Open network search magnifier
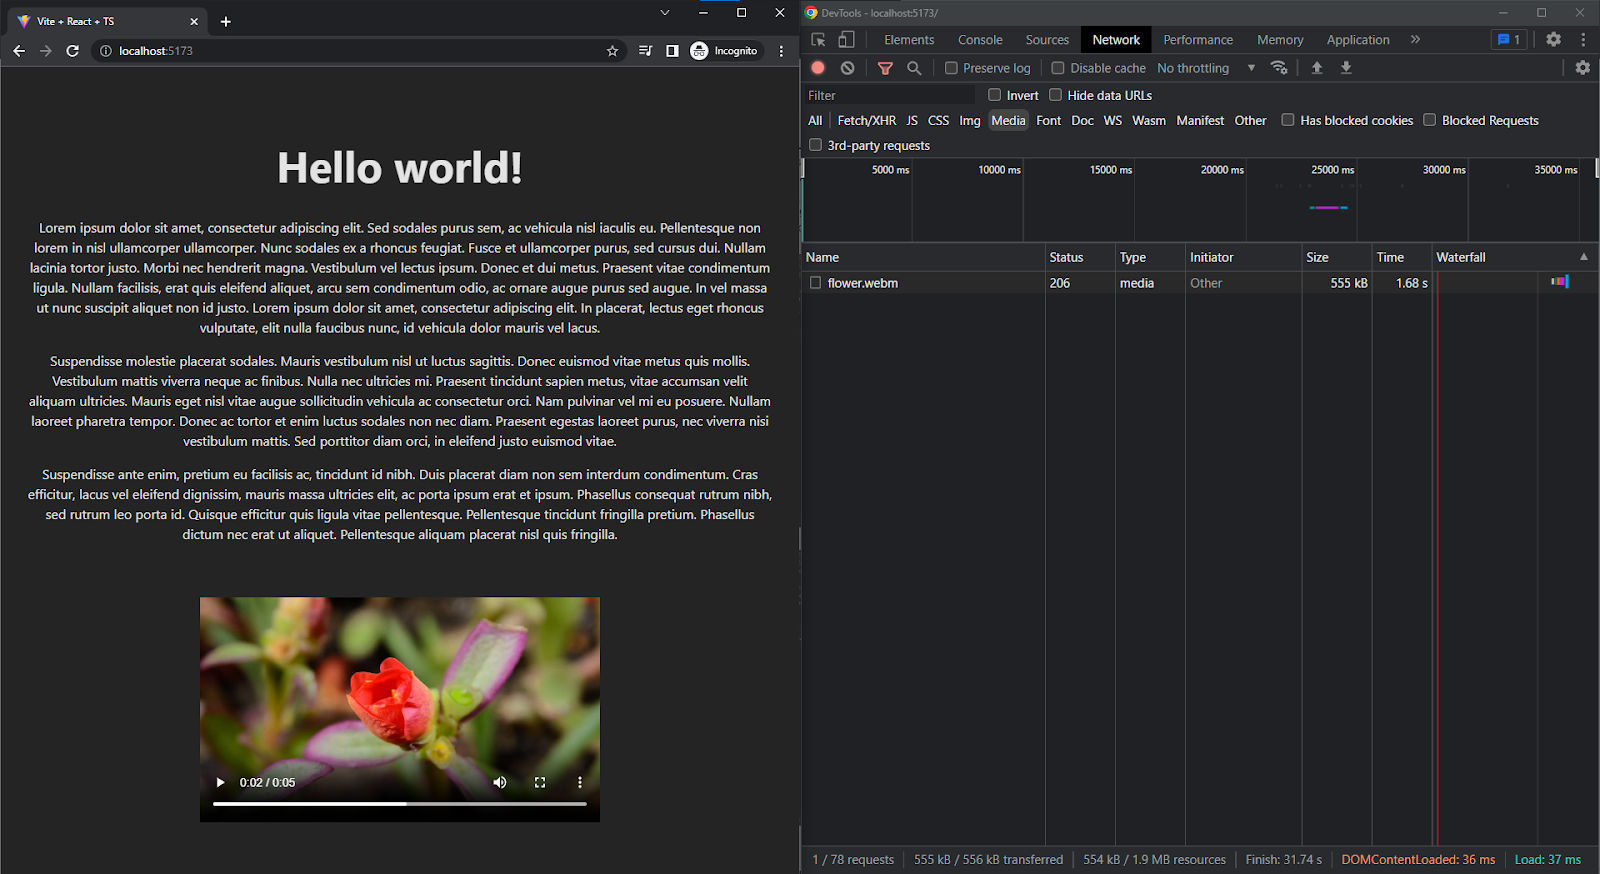The image size is (1600, 874). pos(914,68)
